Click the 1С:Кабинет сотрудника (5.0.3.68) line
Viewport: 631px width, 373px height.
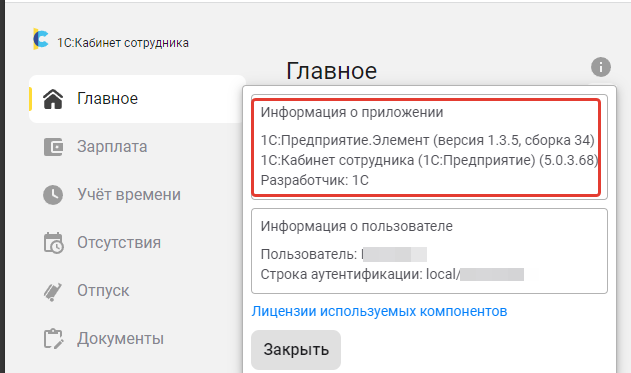click(429, 161)
